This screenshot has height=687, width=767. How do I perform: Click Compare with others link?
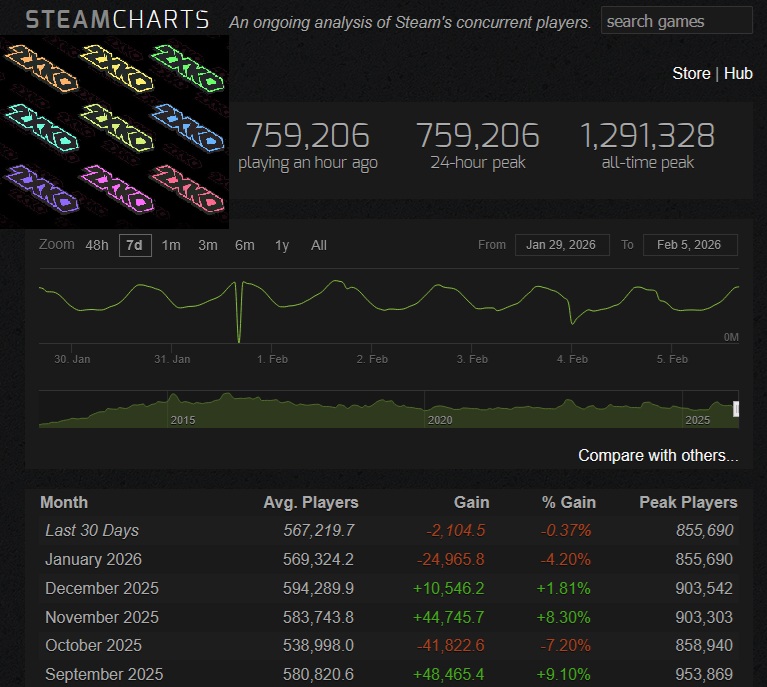click(x=658, y=456)
